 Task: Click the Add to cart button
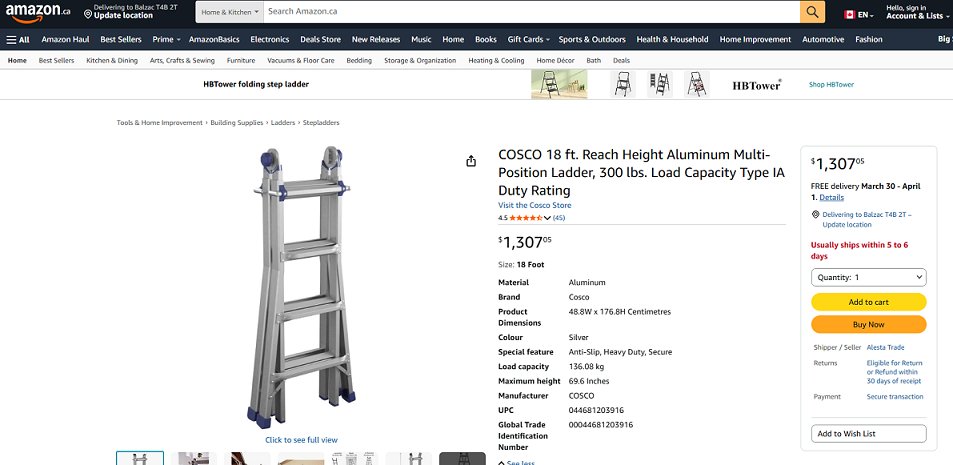(x=868, y=302)
